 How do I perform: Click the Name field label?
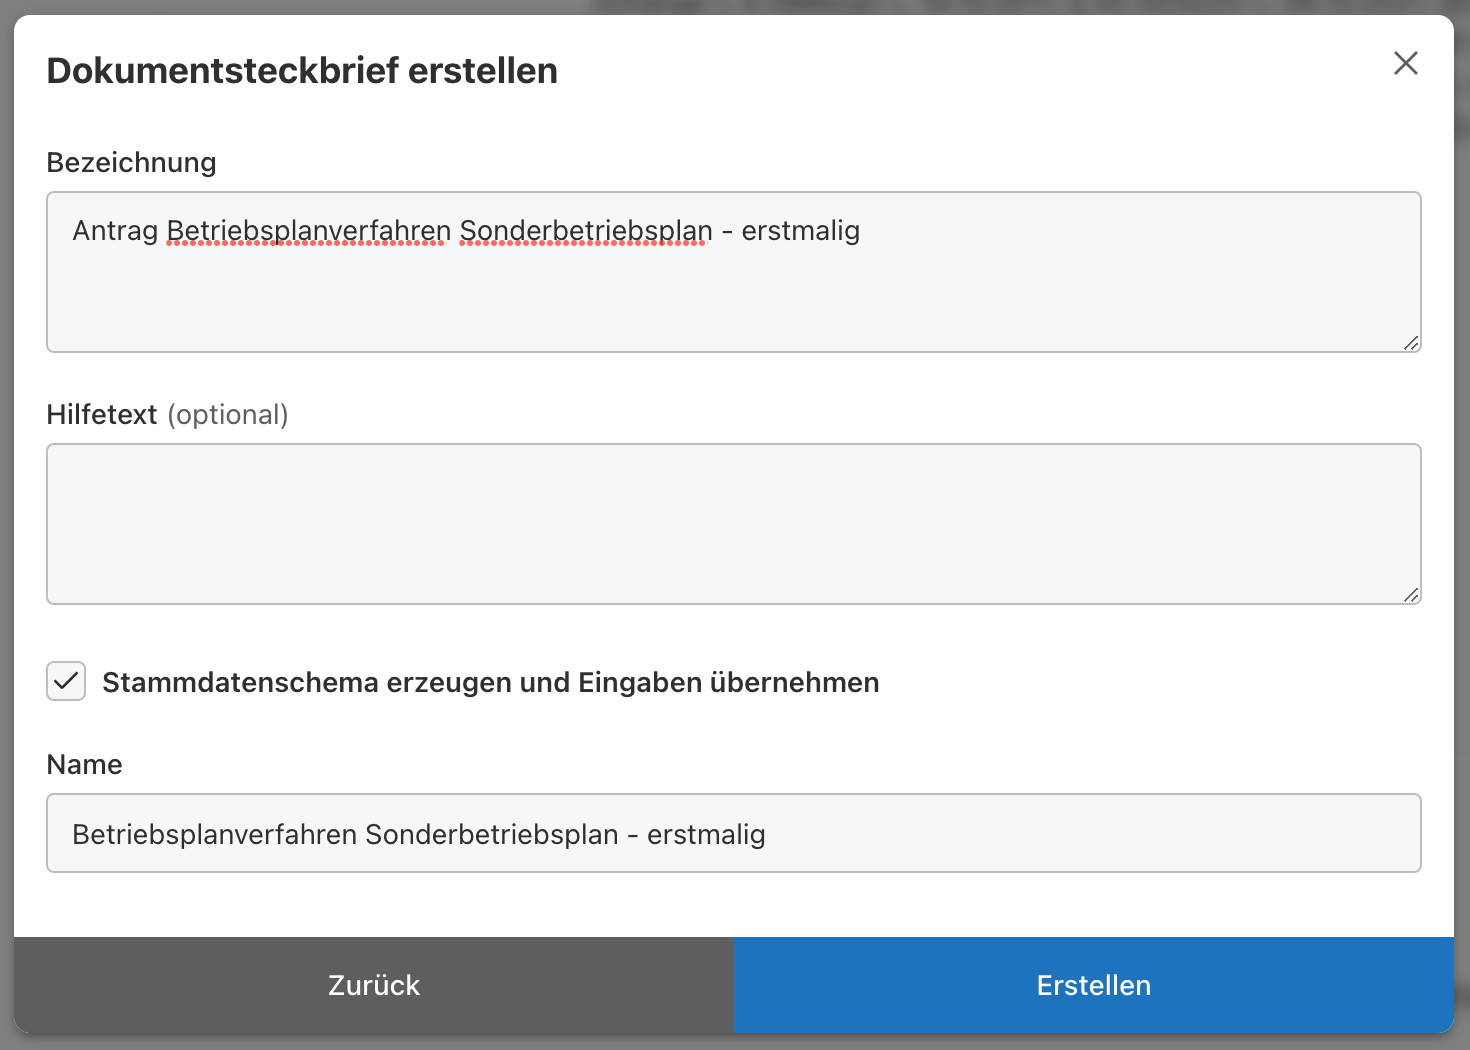point(84,764)
